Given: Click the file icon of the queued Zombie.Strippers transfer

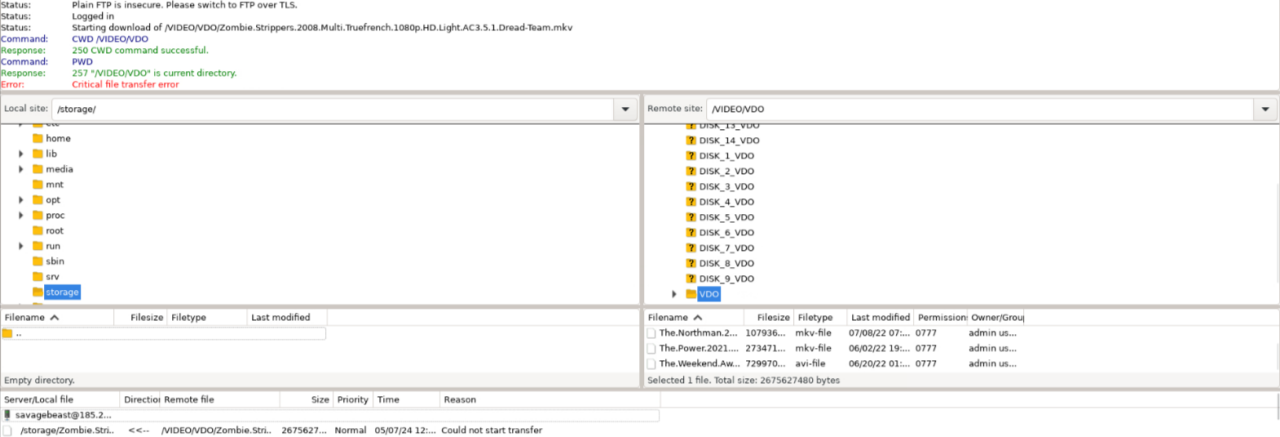Looking at the screenshot, I should [x=8, y=430].
